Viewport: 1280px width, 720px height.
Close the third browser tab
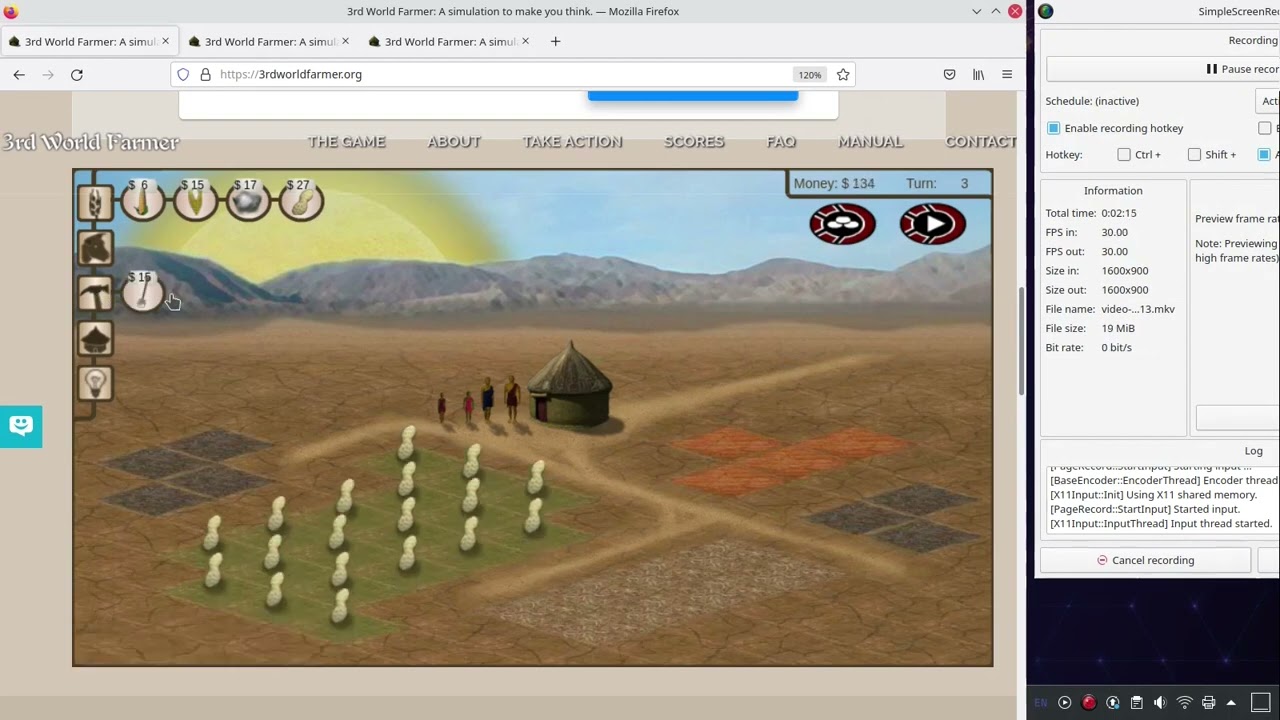pyautogui.click(x=525, y=41)
